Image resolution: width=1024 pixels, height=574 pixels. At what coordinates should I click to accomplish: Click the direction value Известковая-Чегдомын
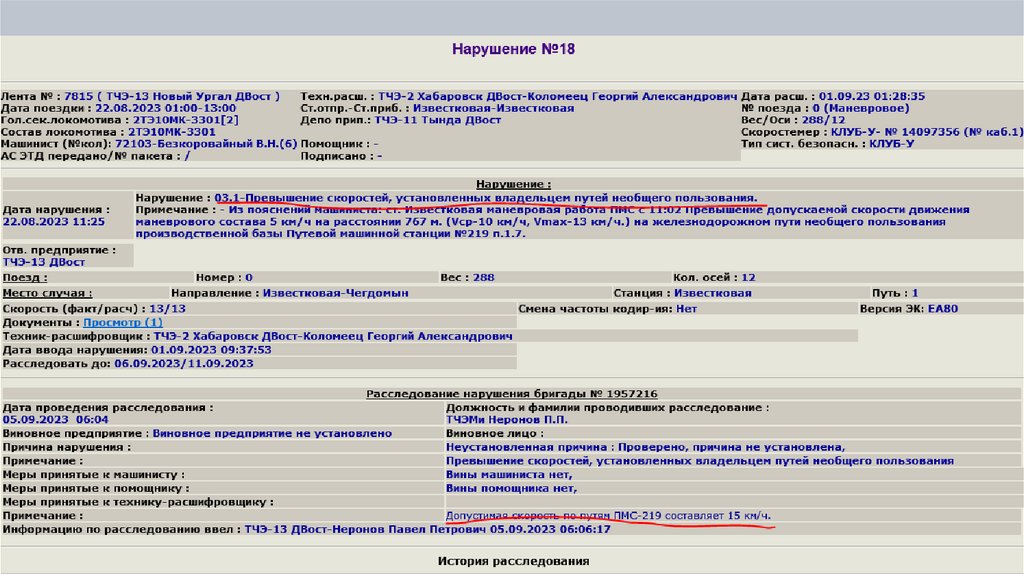[335, 293]
